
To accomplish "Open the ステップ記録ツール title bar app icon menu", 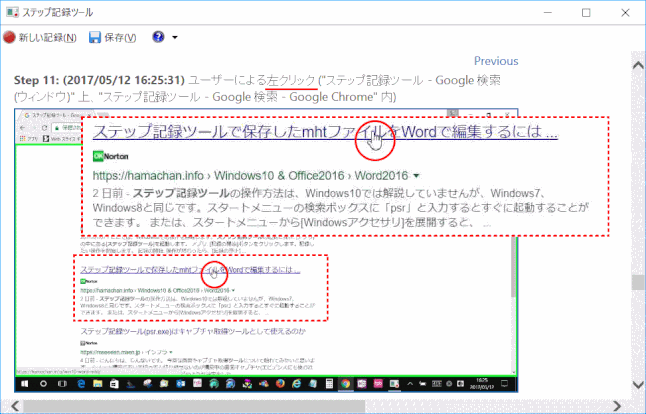I will click(12, 12).
